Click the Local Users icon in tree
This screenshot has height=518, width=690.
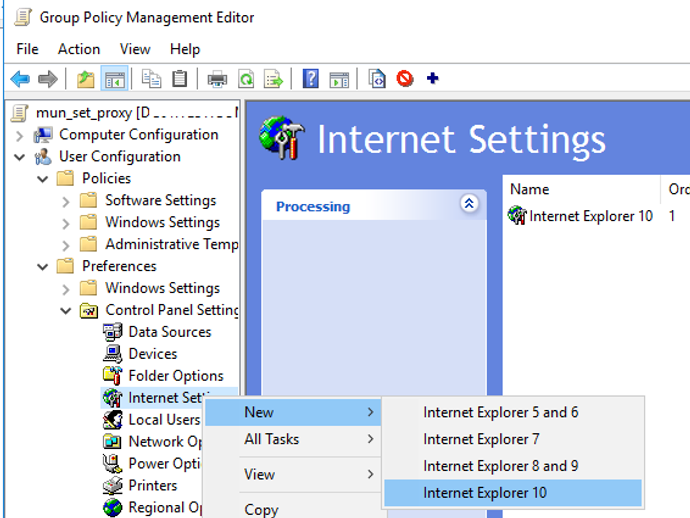coord(112,419)
